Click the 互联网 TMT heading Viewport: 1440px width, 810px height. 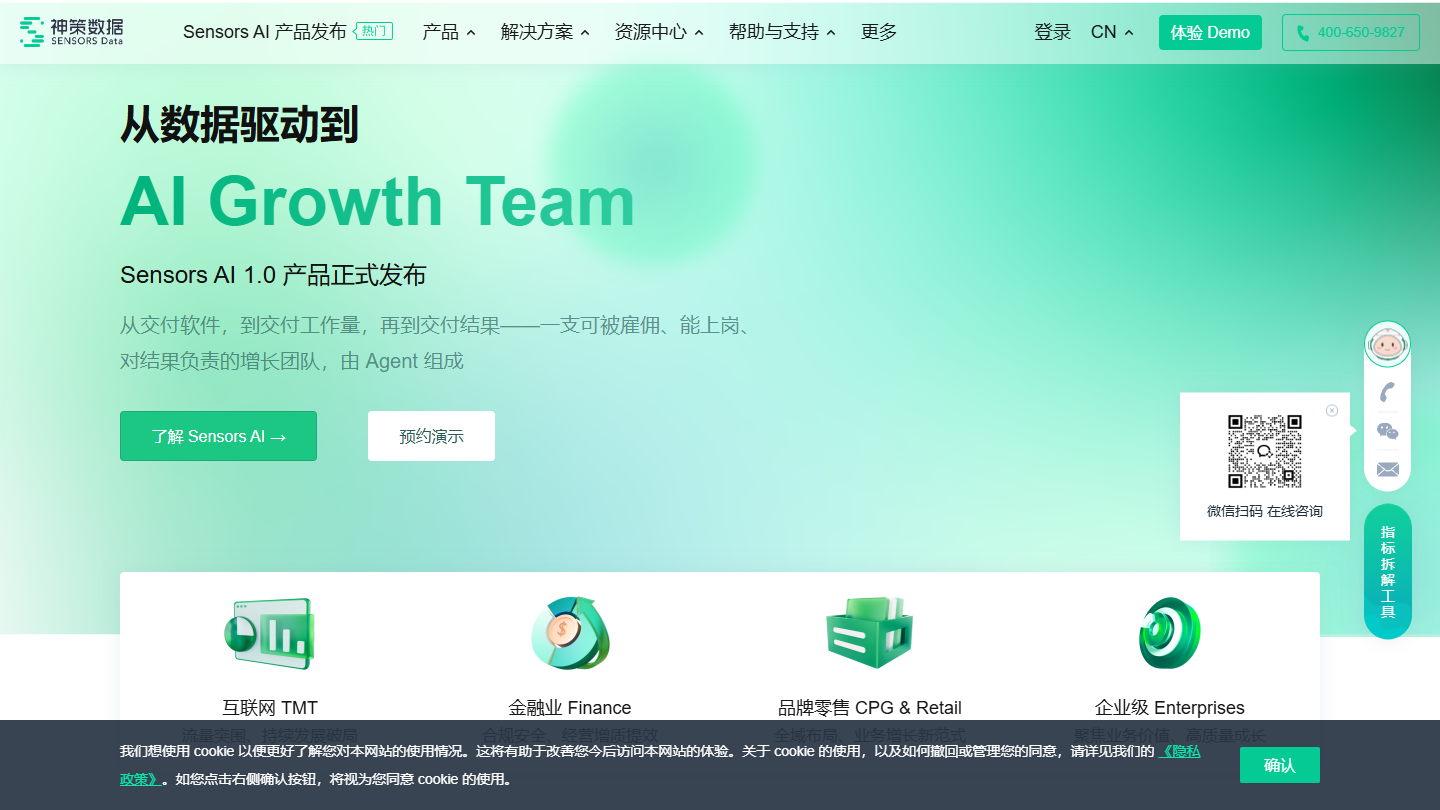pos(270,708)
